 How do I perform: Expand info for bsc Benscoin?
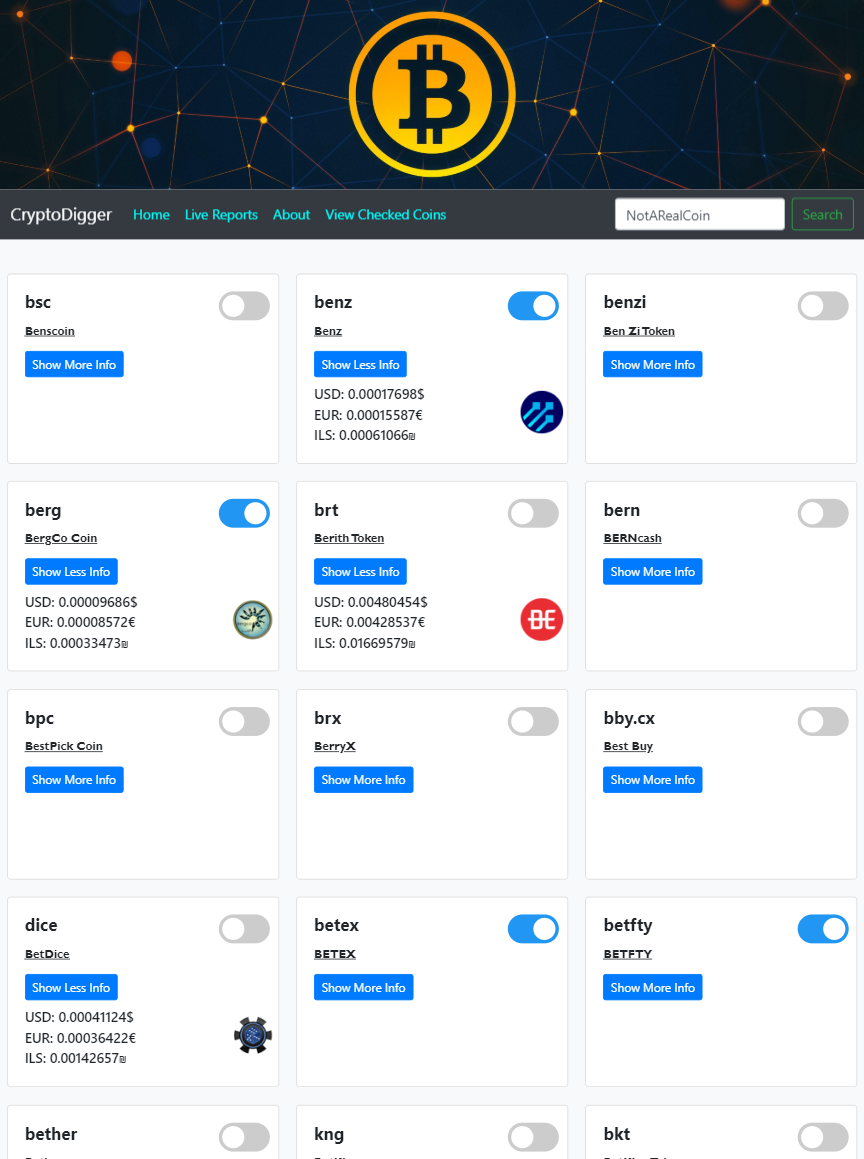(74, 364)
